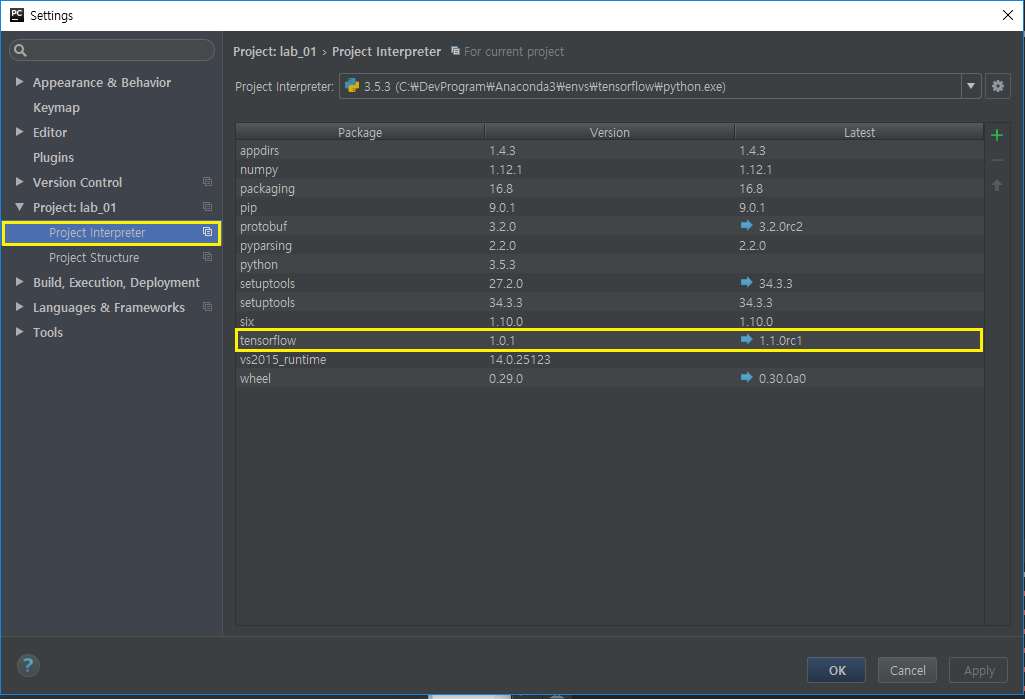1025x699 pixels.
Task: Click copy icon next to Project Interpreter
Action: pos(207,232)
